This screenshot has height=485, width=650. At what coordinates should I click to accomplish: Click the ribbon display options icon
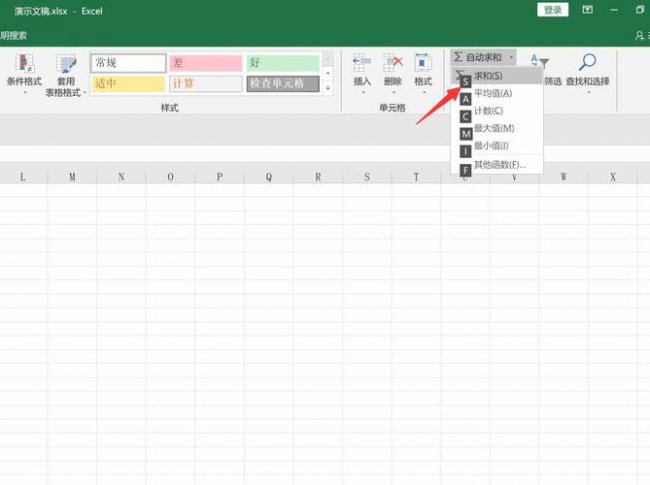[x=587, y=10]
